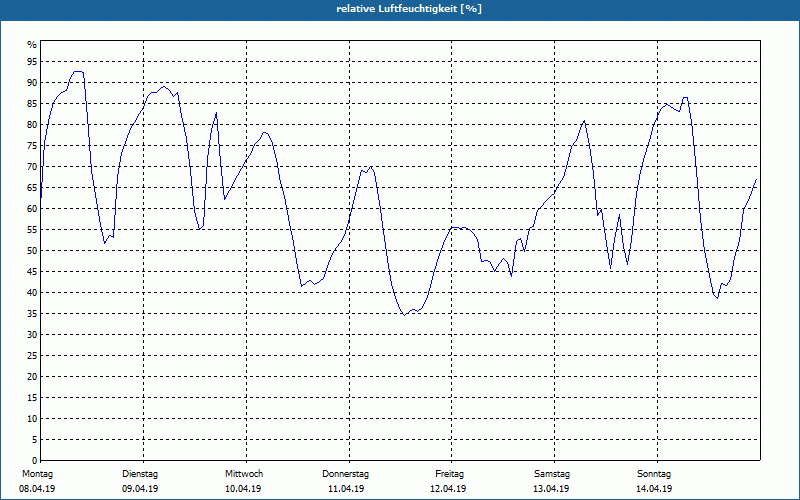Viewport: 800px width, 500px height.
Task: Select the 60 y-axis label
Action: pos(32,208)
